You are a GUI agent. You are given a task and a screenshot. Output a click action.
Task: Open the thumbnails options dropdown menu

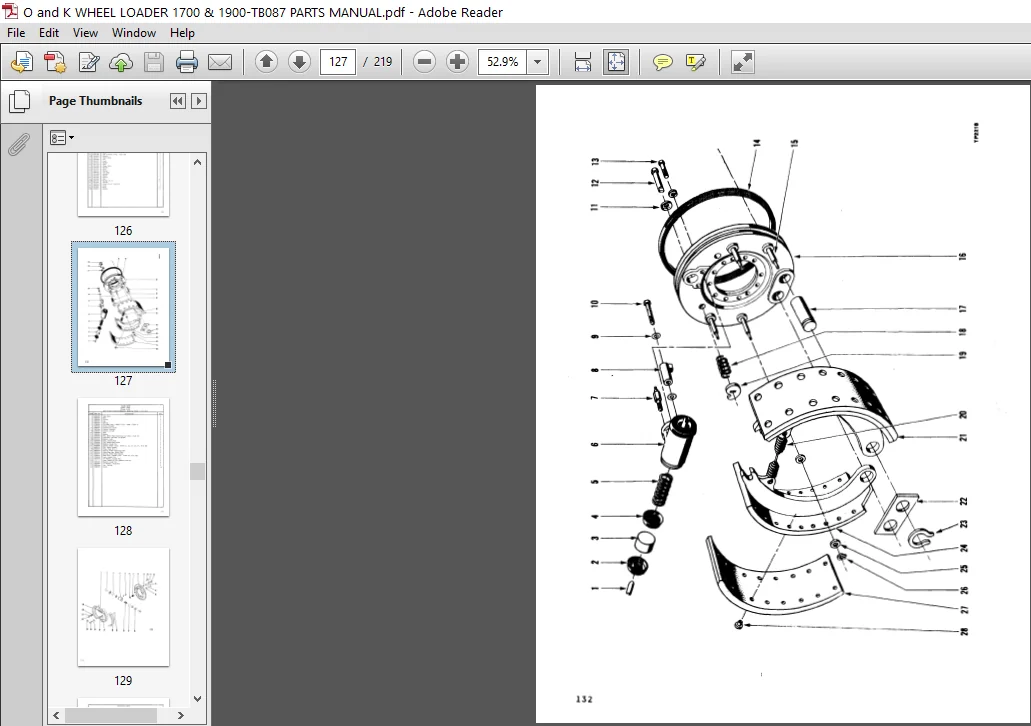(62, 137)
